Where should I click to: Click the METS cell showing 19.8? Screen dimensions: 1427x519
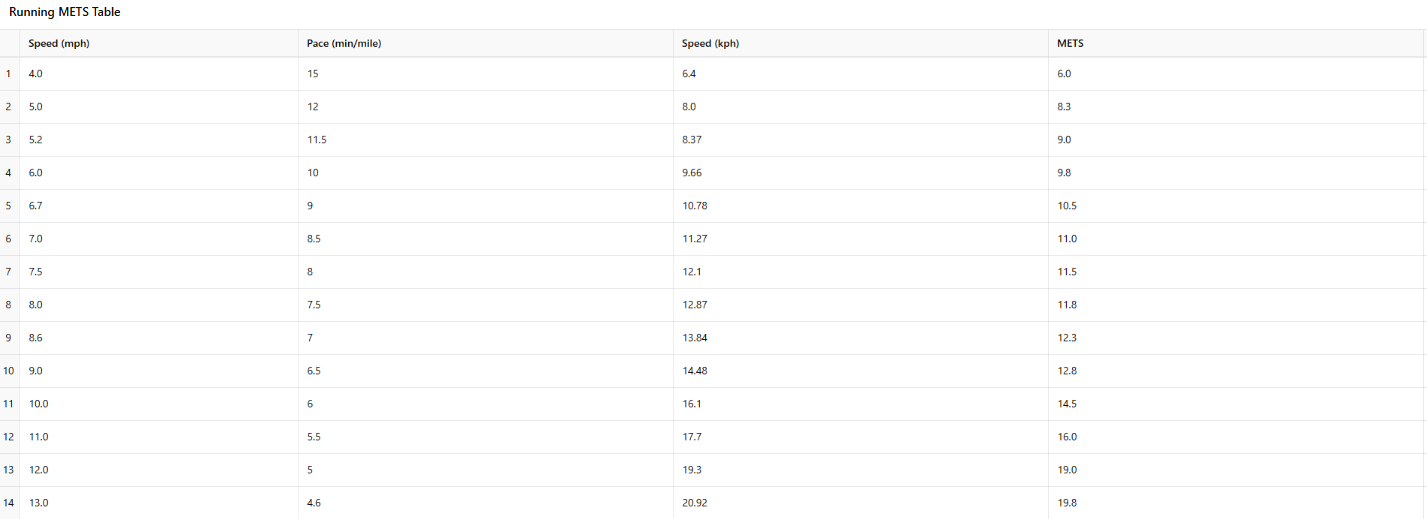tap(1236, 503)
